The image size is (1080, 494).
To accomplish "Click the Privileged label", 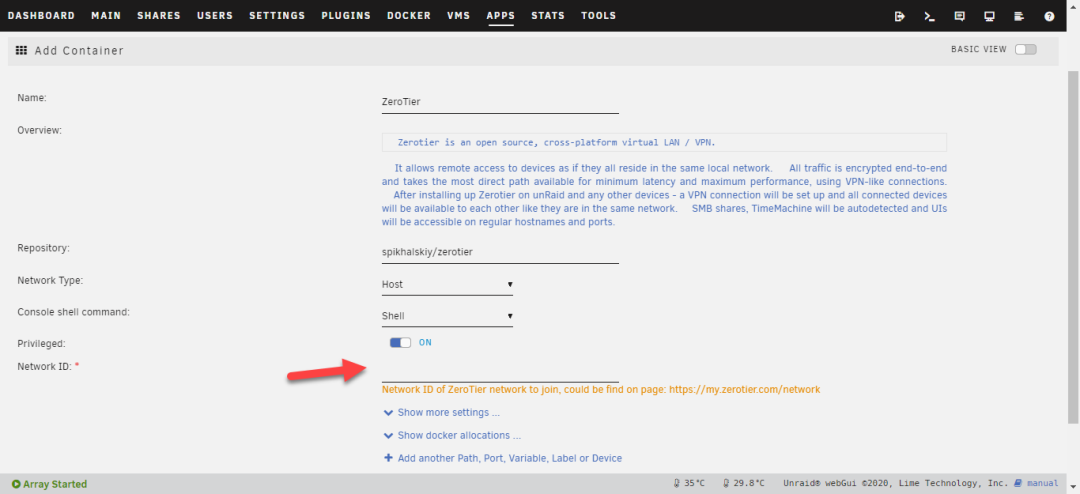I will click(41, 343).
